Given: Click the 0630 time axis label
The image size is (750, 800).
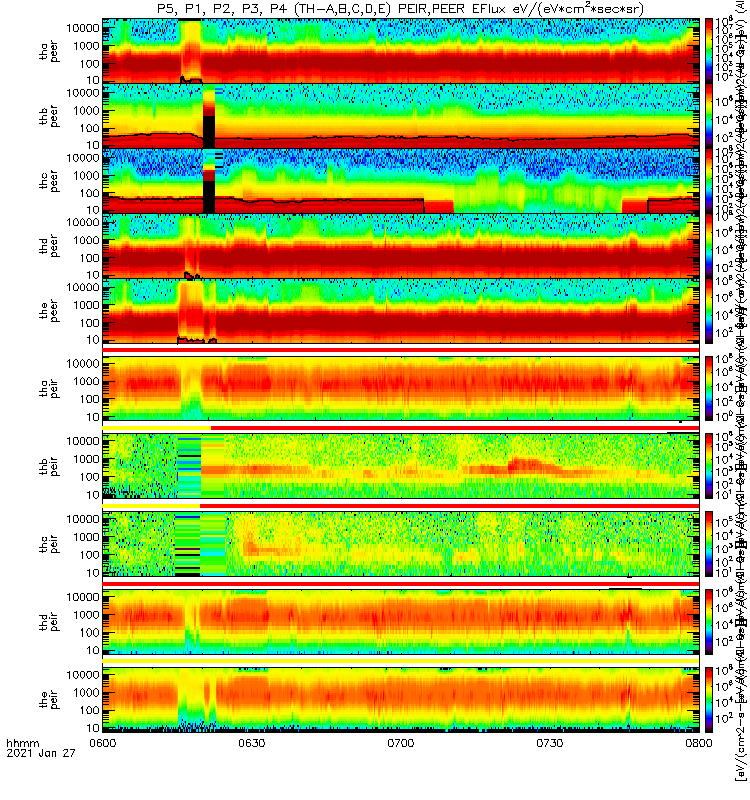Looking at the screenshot, I should pyautogui.click(x=252, y=743).
